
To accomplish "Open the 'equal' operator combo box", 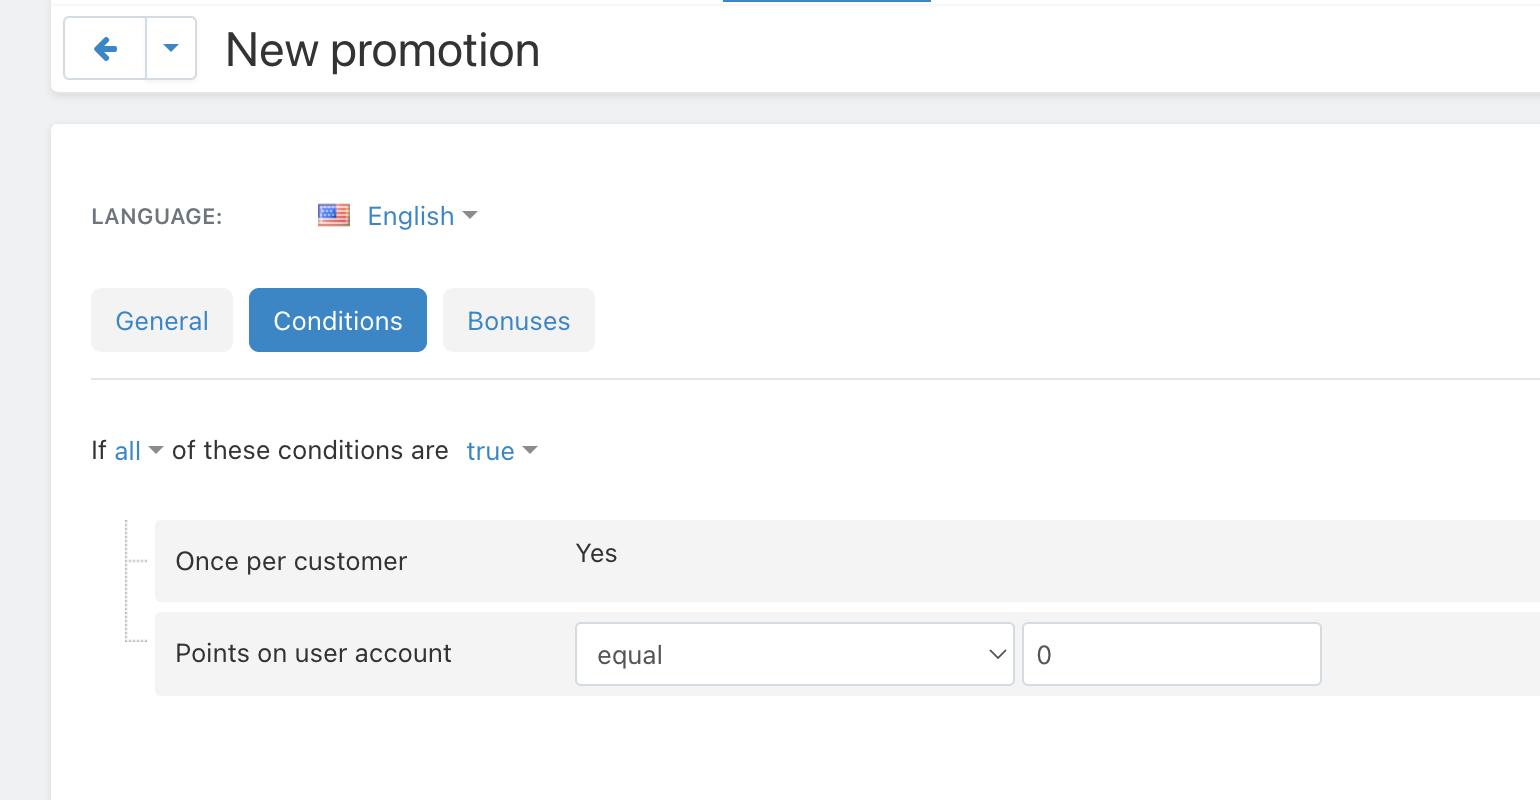I will point(795,654).
